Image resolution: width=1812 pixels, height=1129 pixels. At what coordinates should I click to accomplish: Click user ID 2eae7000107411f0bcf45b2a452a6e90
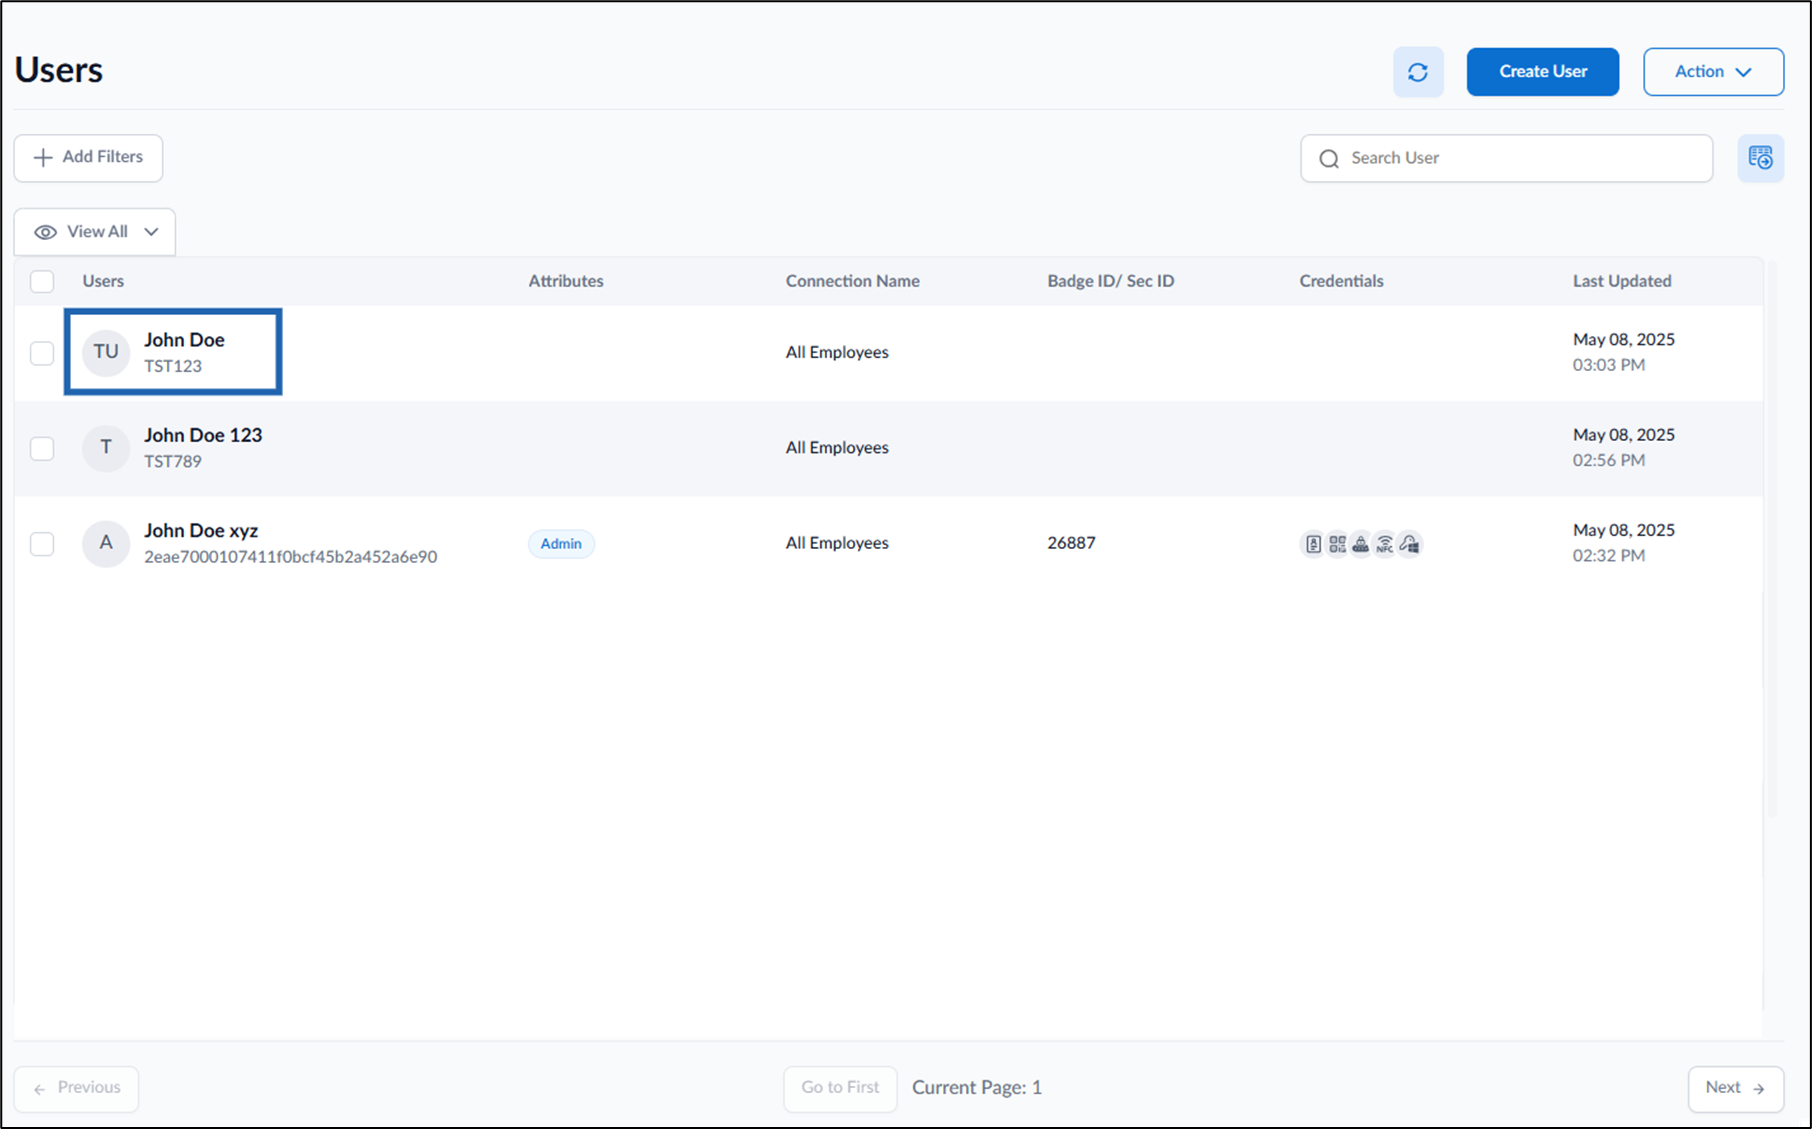[x=290, y=557]
